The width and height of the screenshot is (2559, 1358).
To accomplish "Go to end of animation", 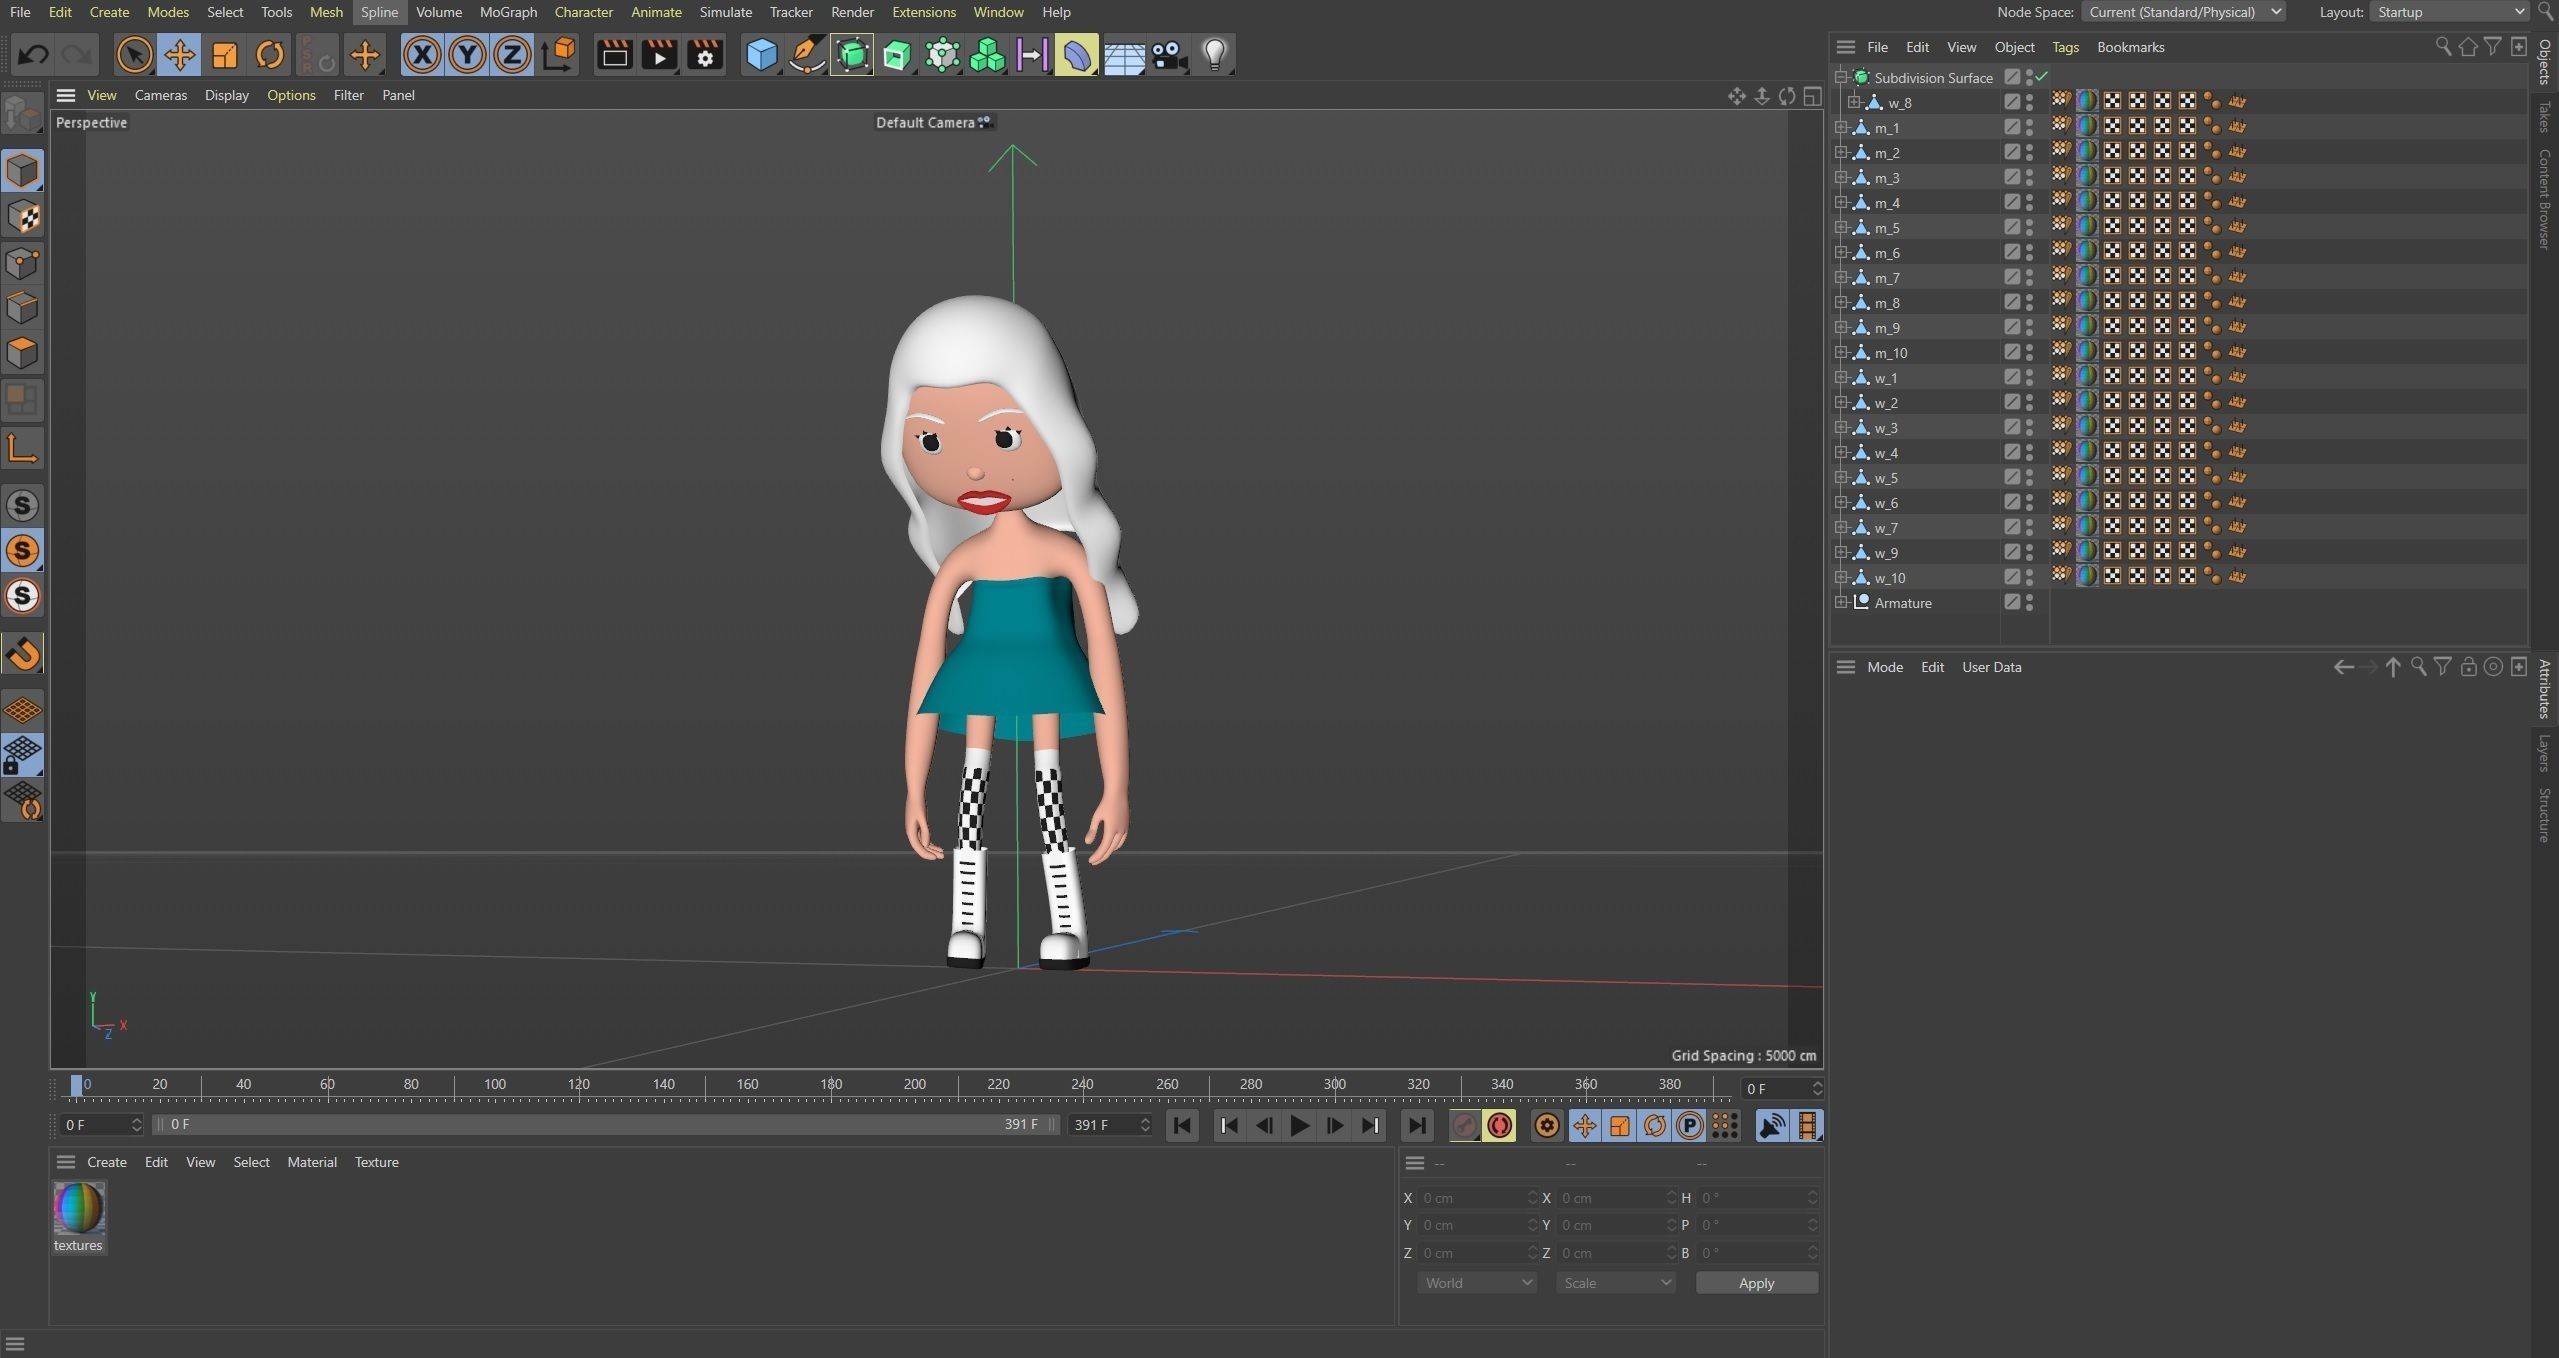I will coord(1416,1126).
